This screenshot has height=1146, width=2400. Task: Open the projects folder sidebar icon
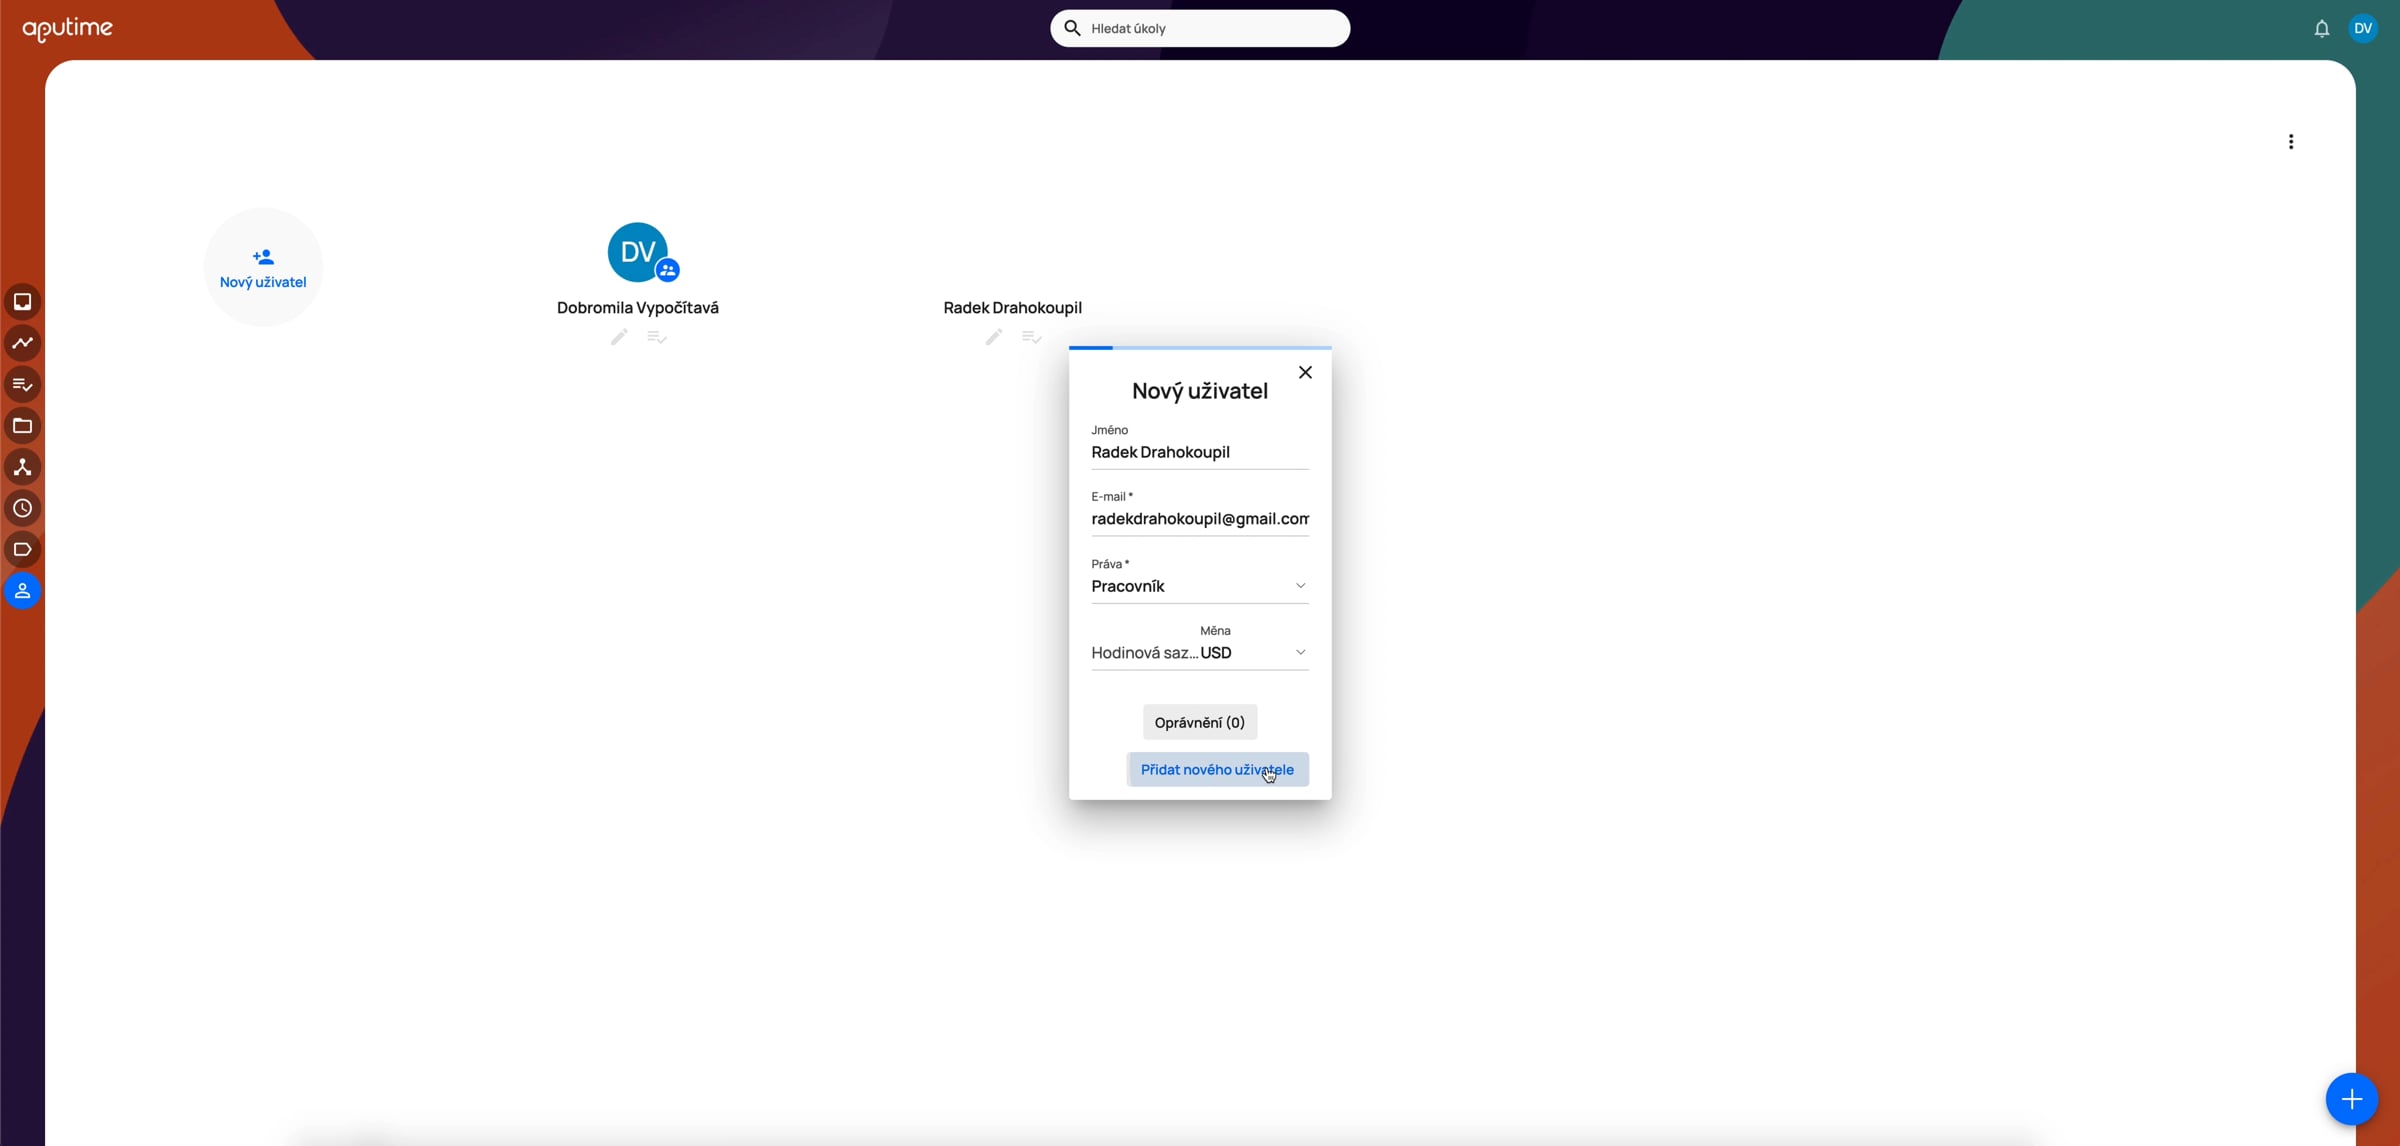(22, 426)
